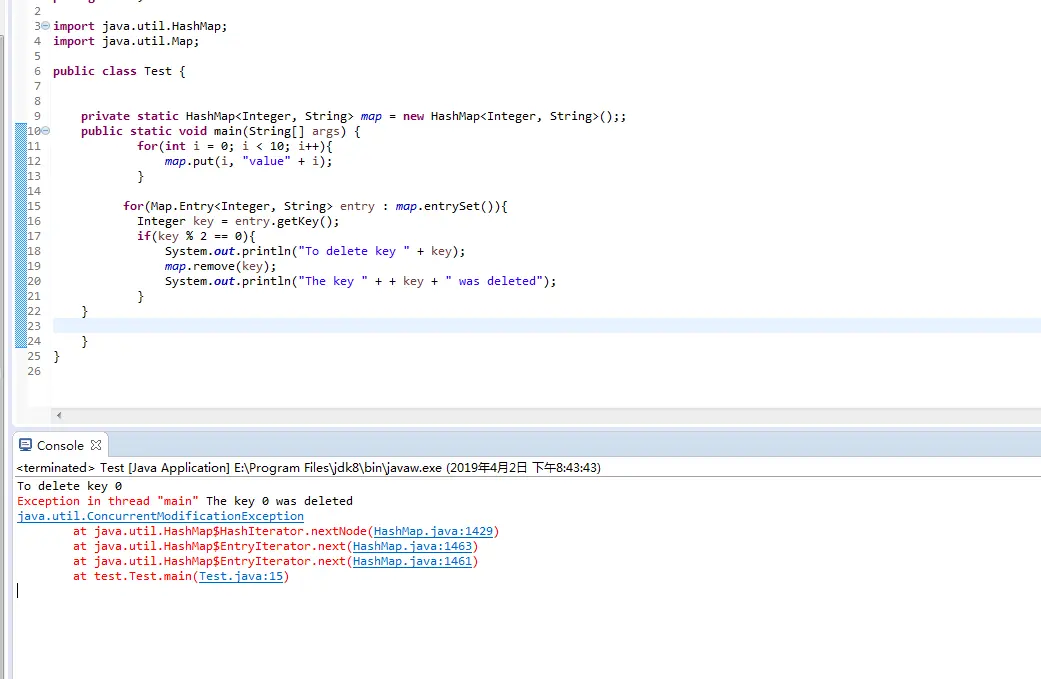
Task: Click 'To delete key 0' console output
Action: pyautogui.click(x=70, y=486)
